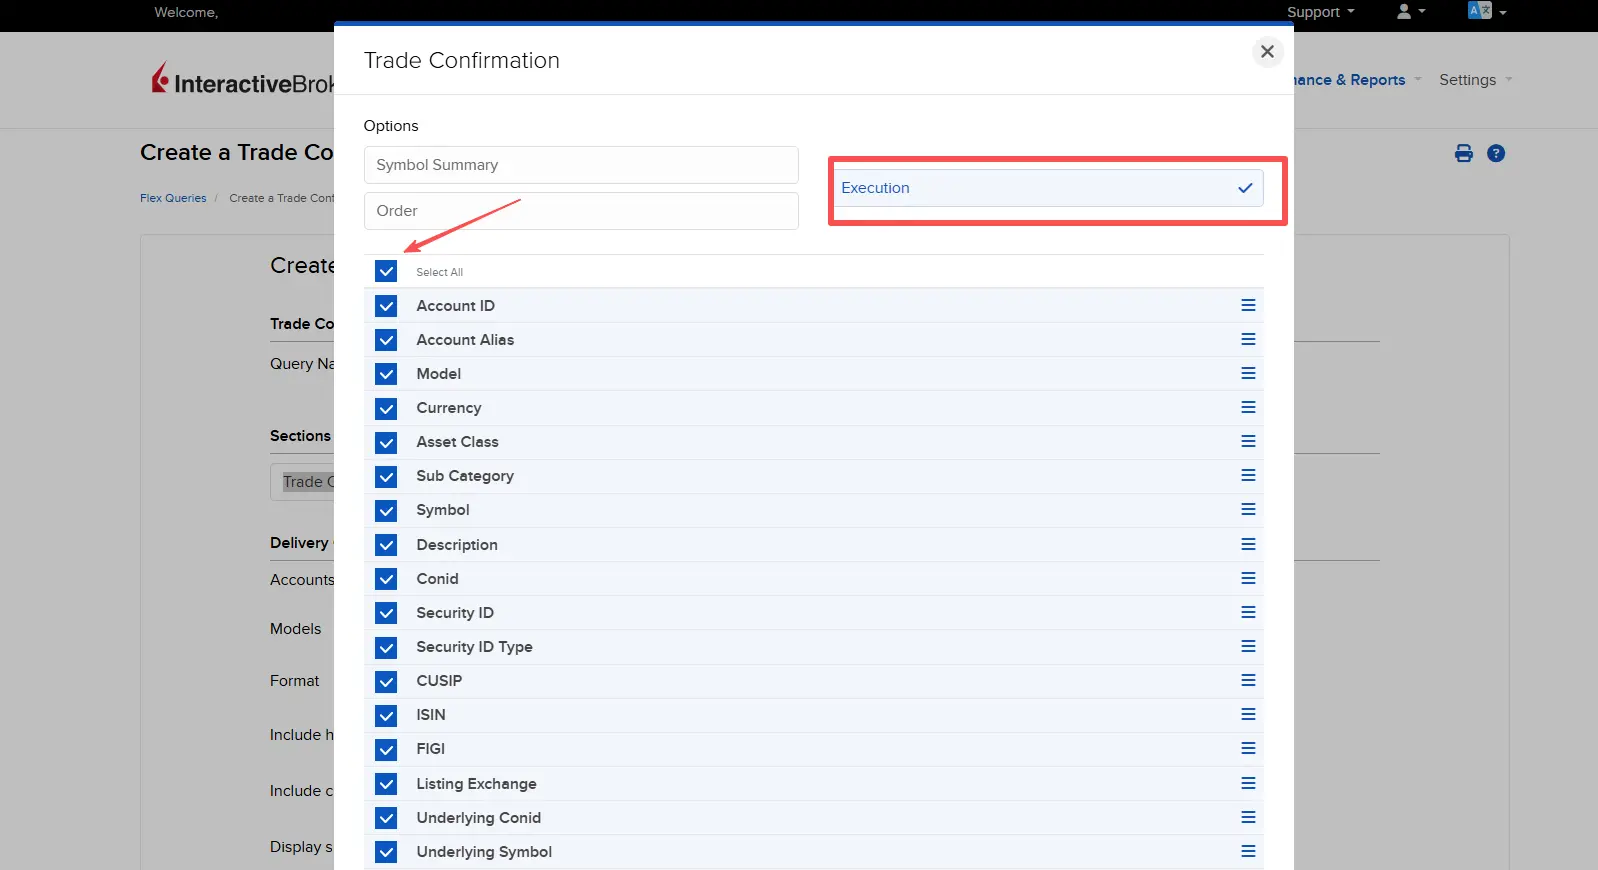Click the drag handle for Account ID row
1598x870 pixels.
(1248, 305)
